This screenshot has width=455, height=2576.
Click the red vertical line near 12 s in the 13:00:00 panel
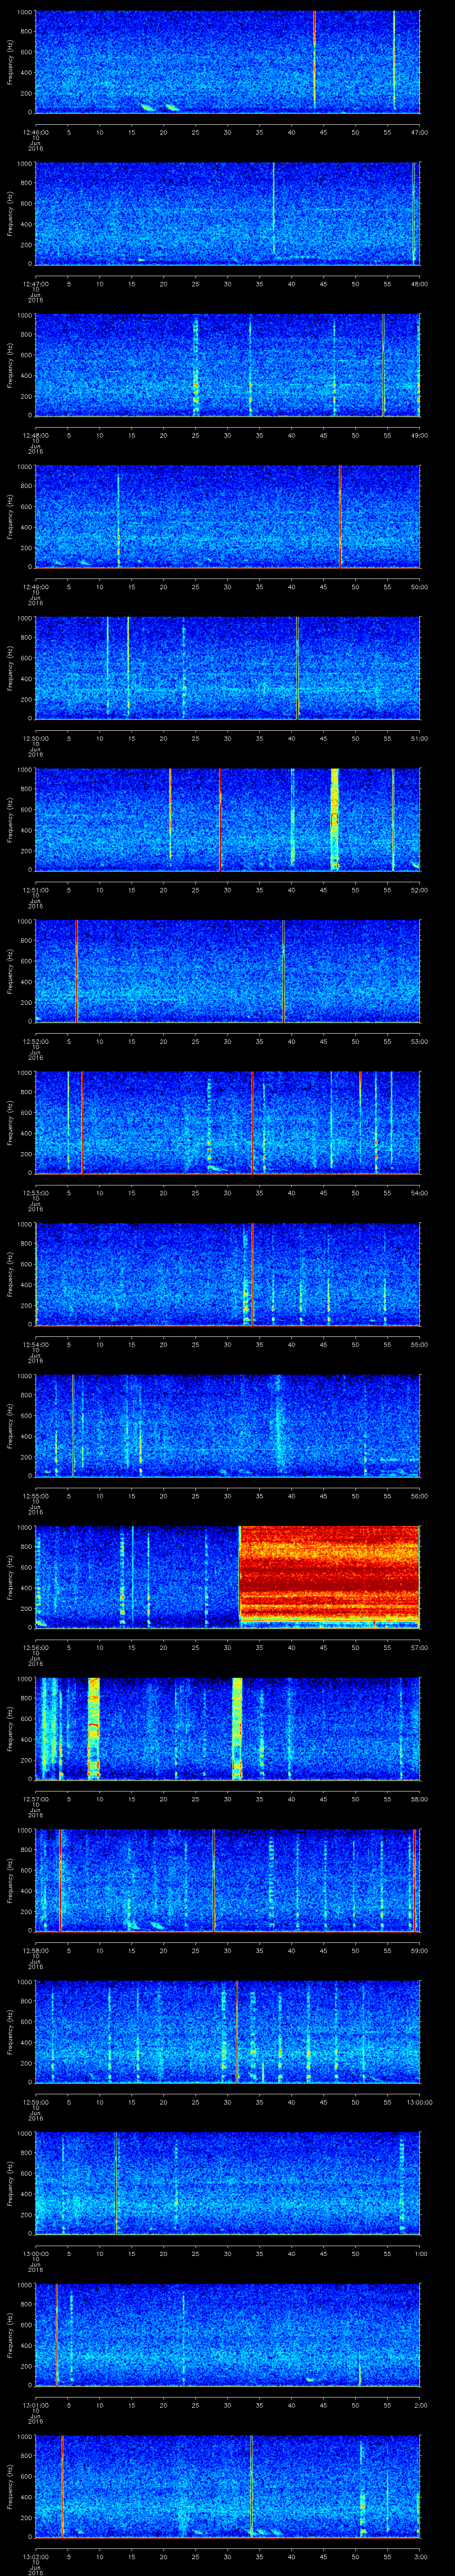pyautogui.click(x=116, y=2182)
